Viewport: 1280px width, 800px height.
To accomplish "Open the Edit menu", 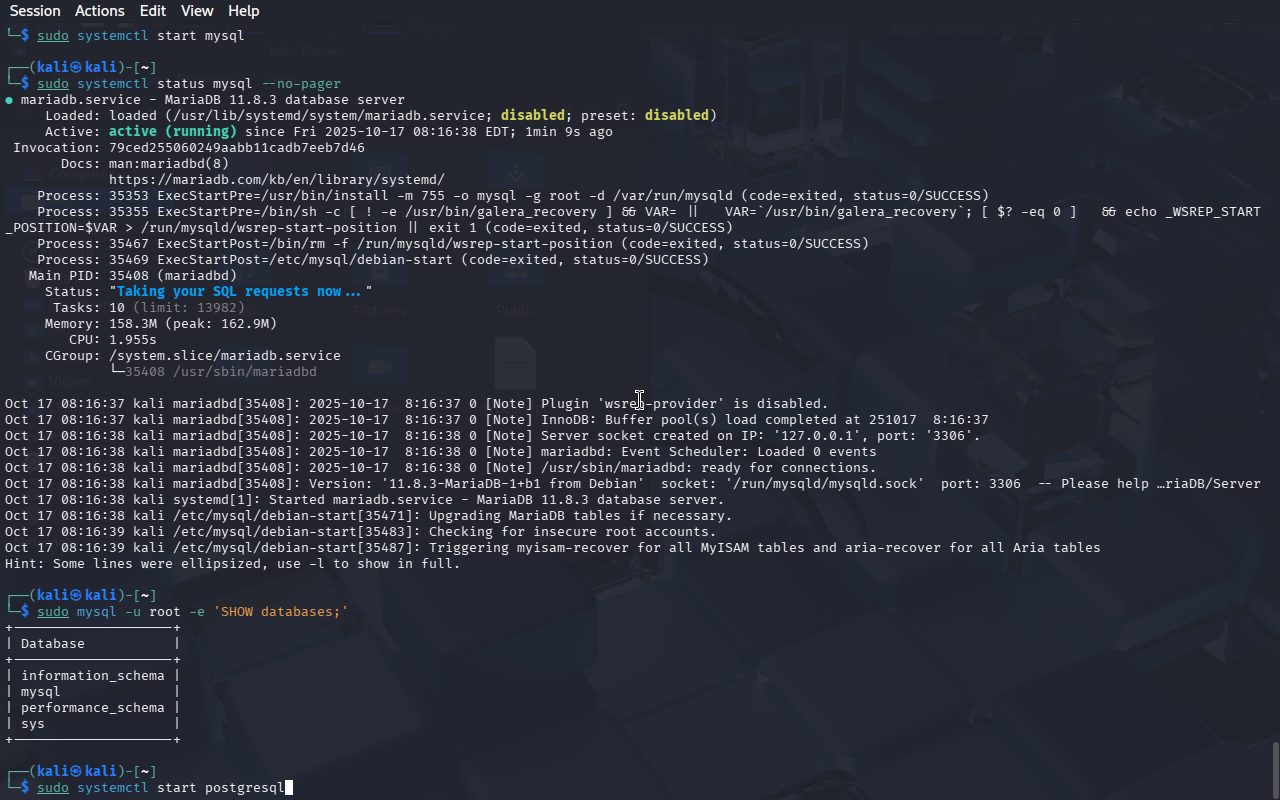I will point(153,11).
